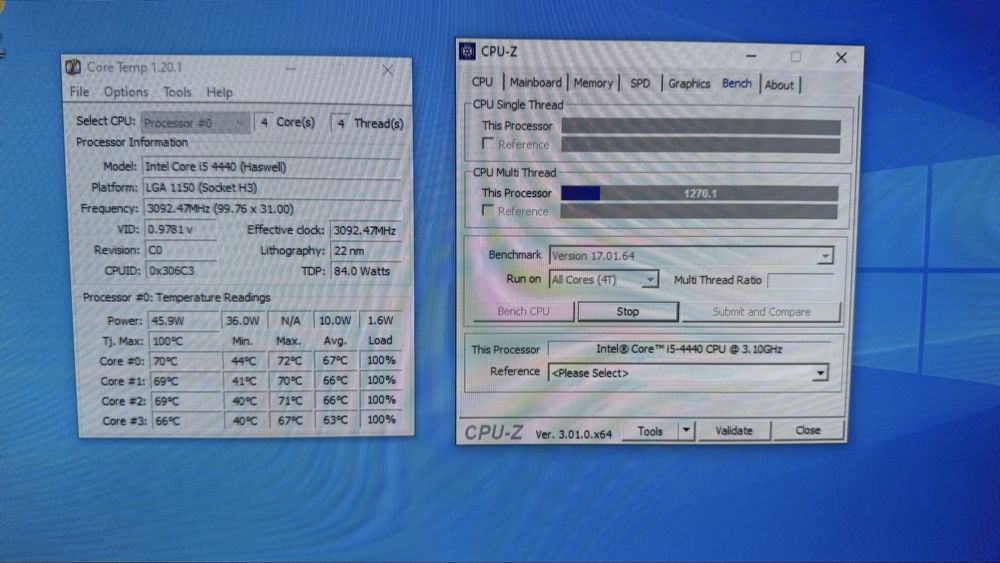The height and width of the screenshot is (563, 1000).
Task: Click the Bench CPU button
Action: (x=523, y=311)
